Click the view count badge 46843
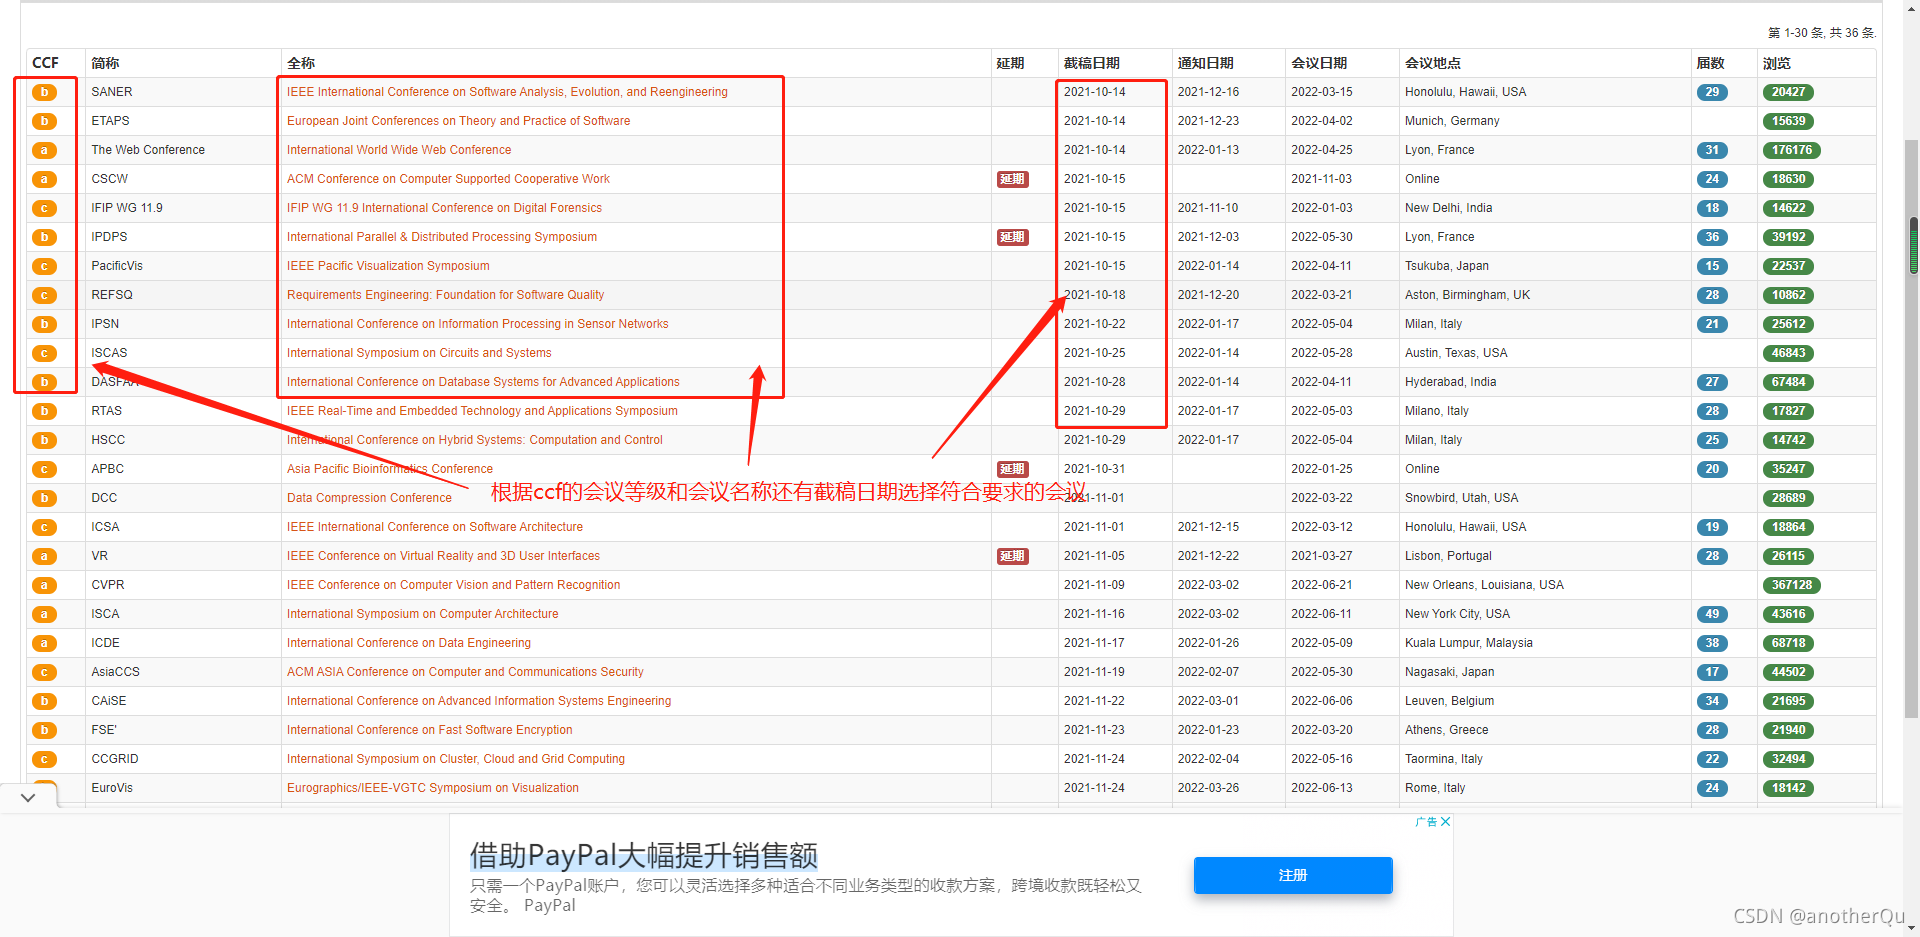The width and height of the screenshot is (1920, 937). [1788, 353]
